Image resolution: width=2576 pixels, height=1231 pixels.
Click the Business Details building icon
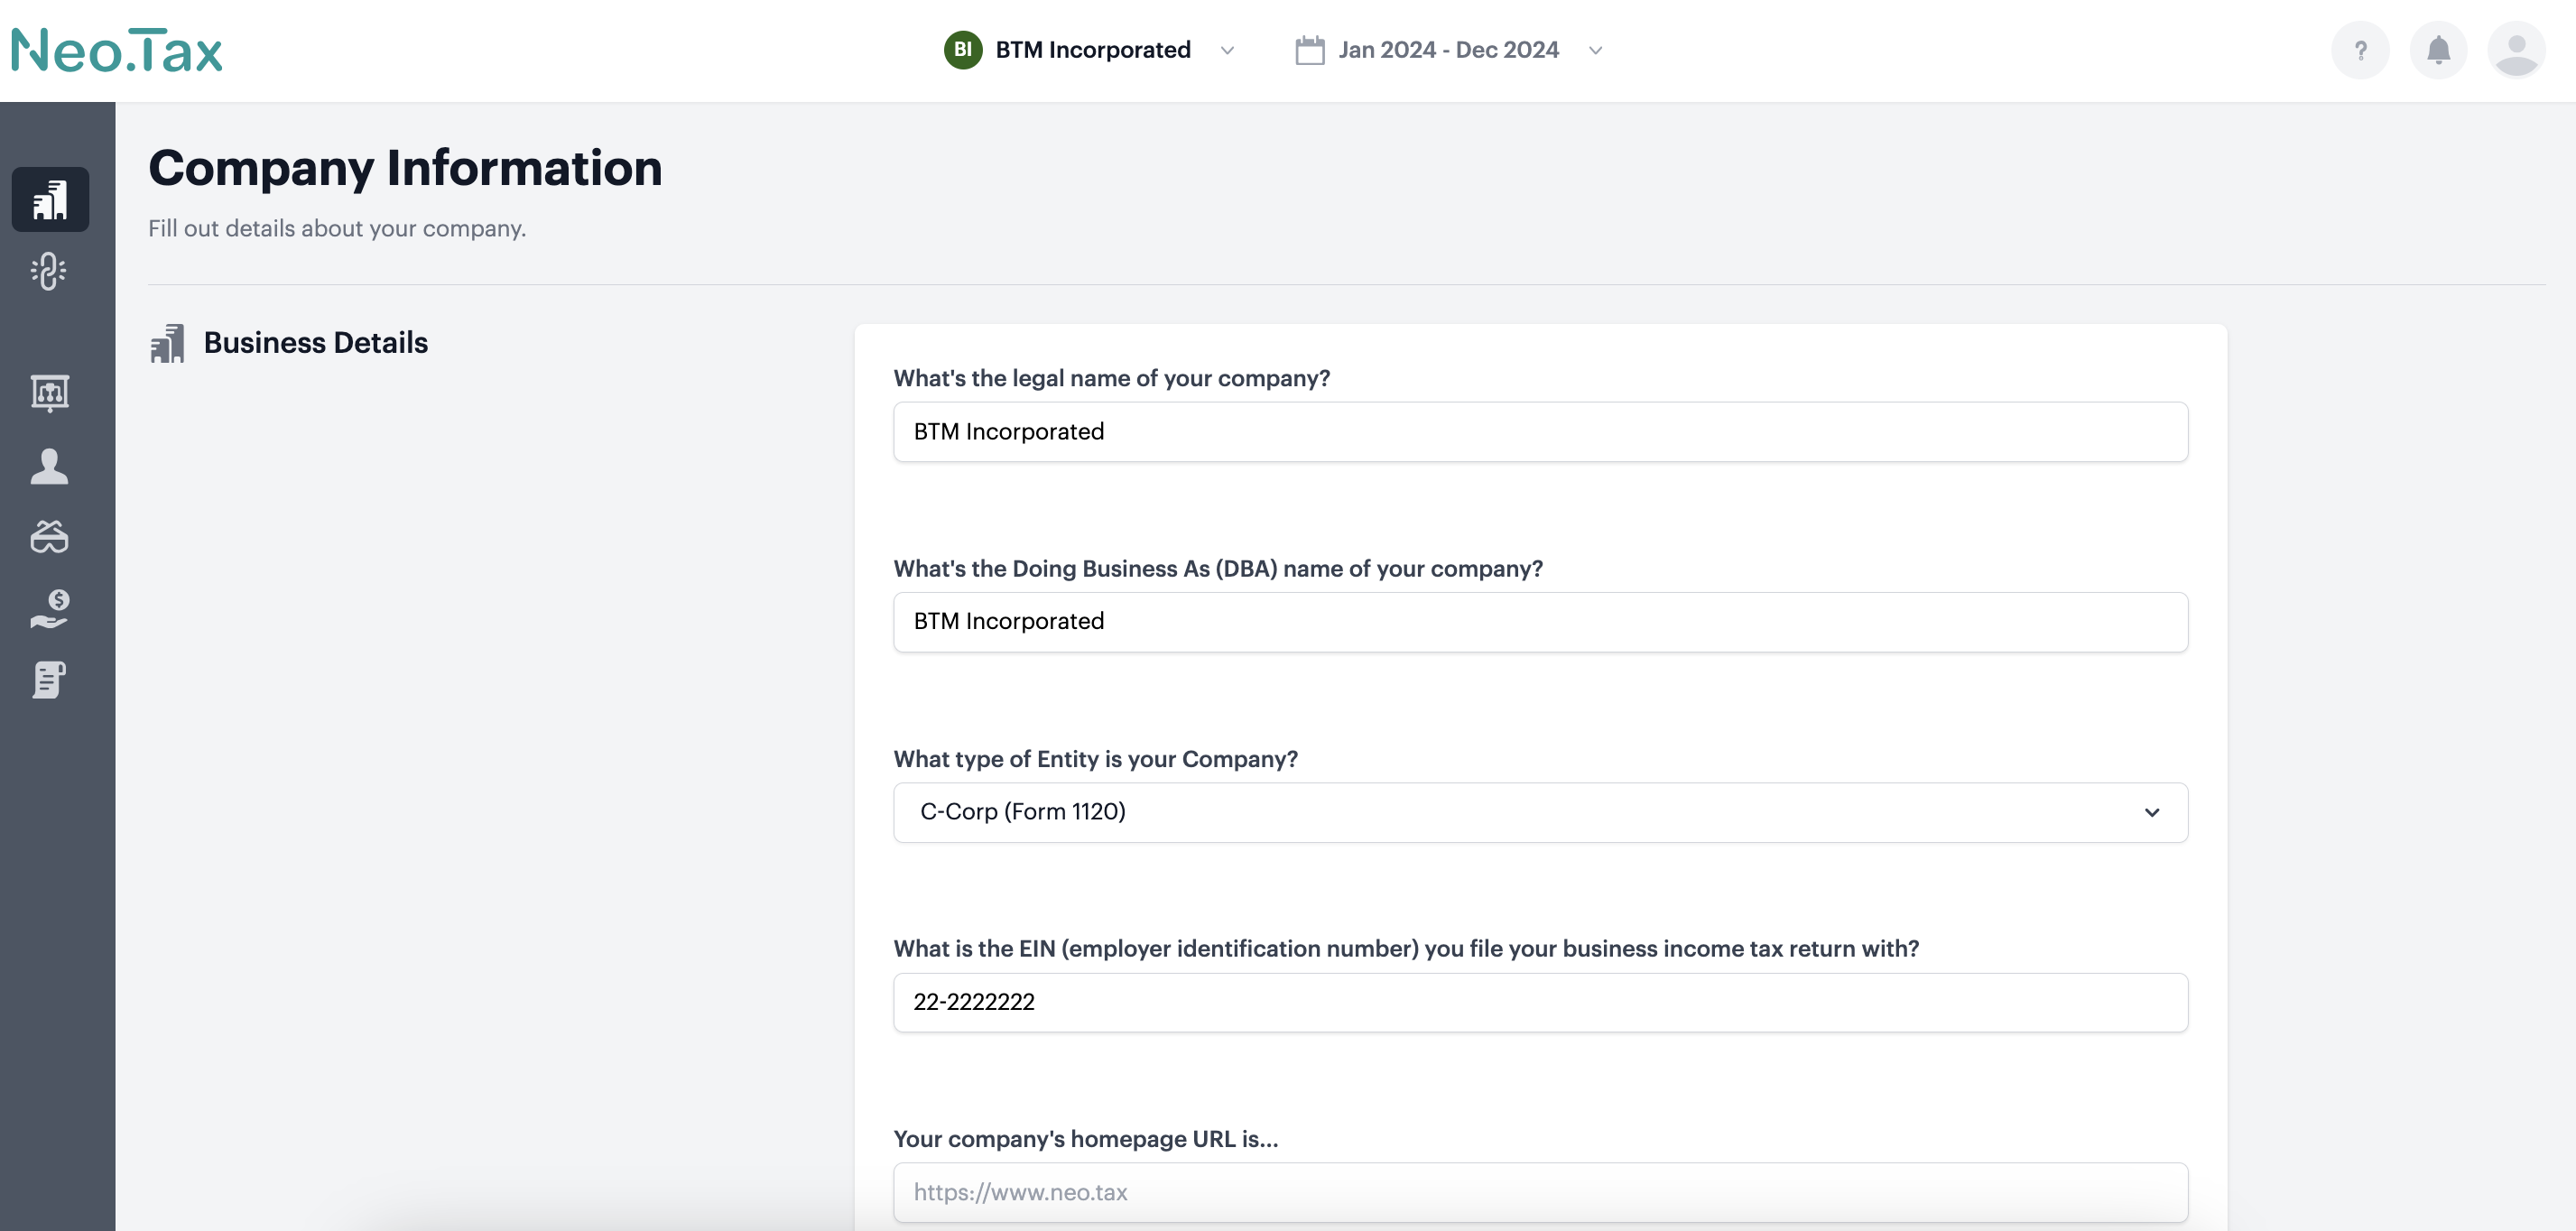point(167,343)
